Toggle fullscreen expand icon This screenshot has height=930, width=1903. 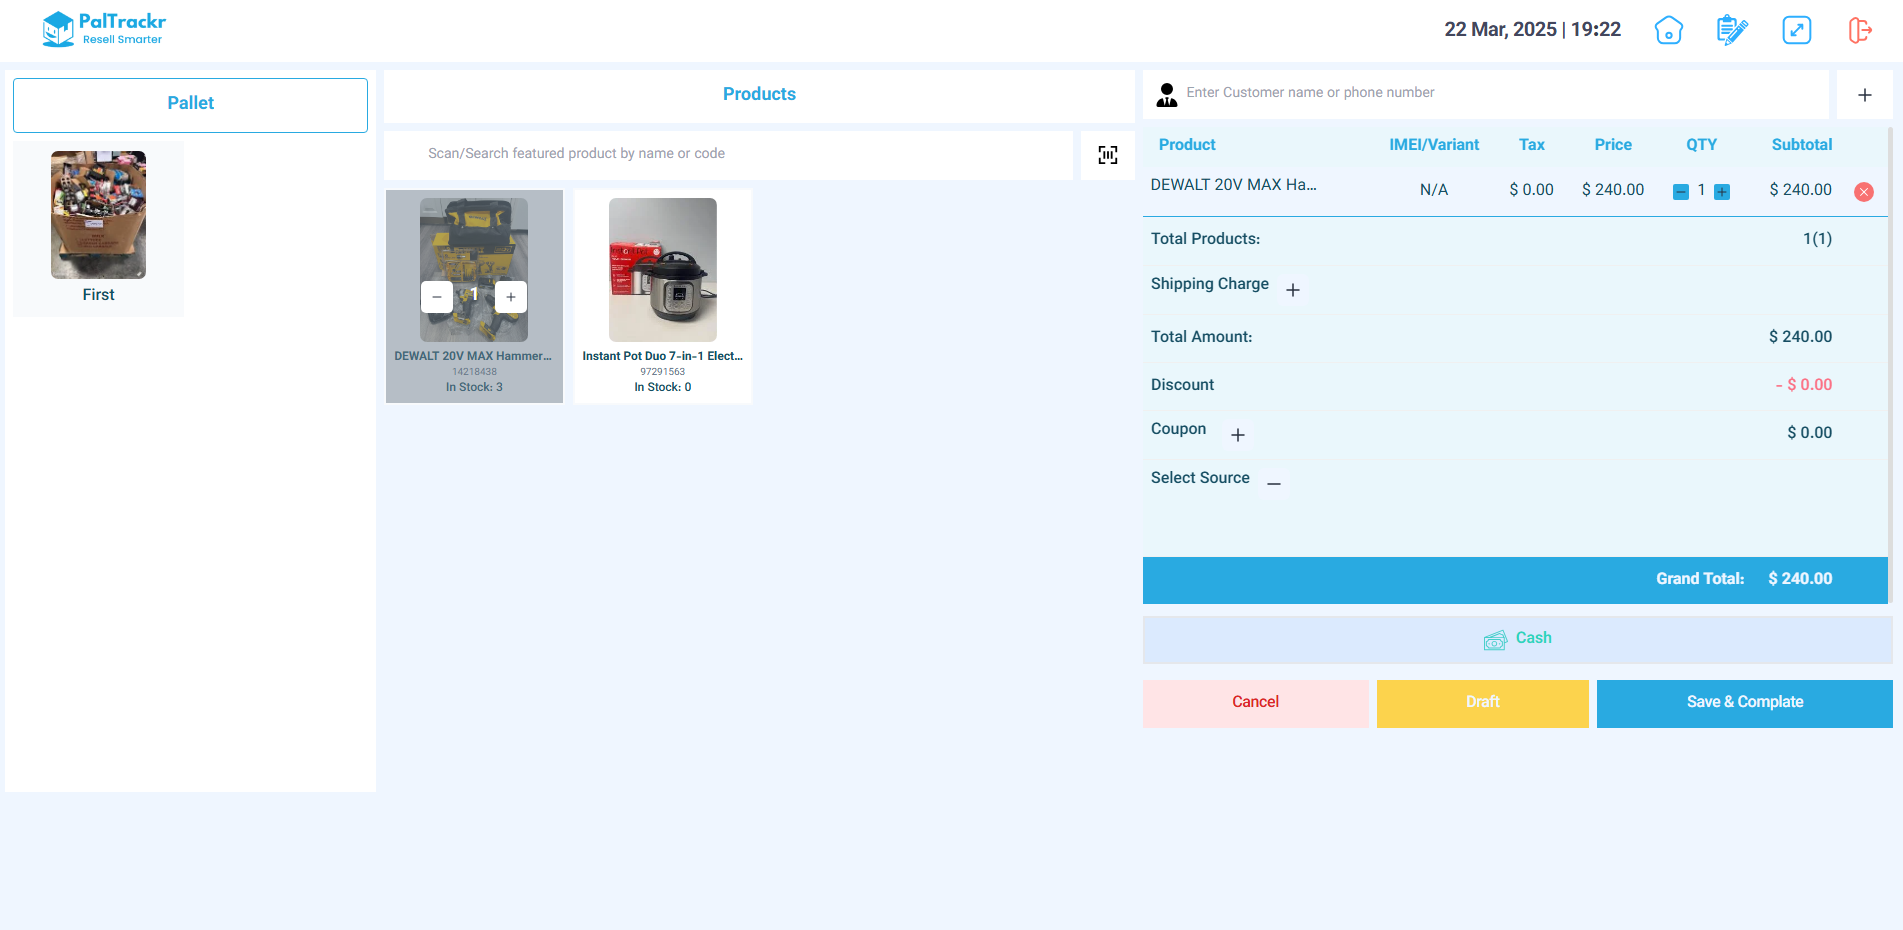tap(1797, 30)
